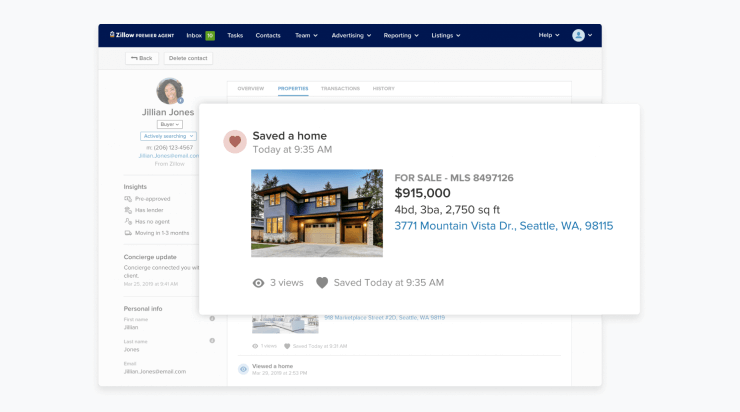Click the Moving in 1-3 months icon

coord(128,233)
